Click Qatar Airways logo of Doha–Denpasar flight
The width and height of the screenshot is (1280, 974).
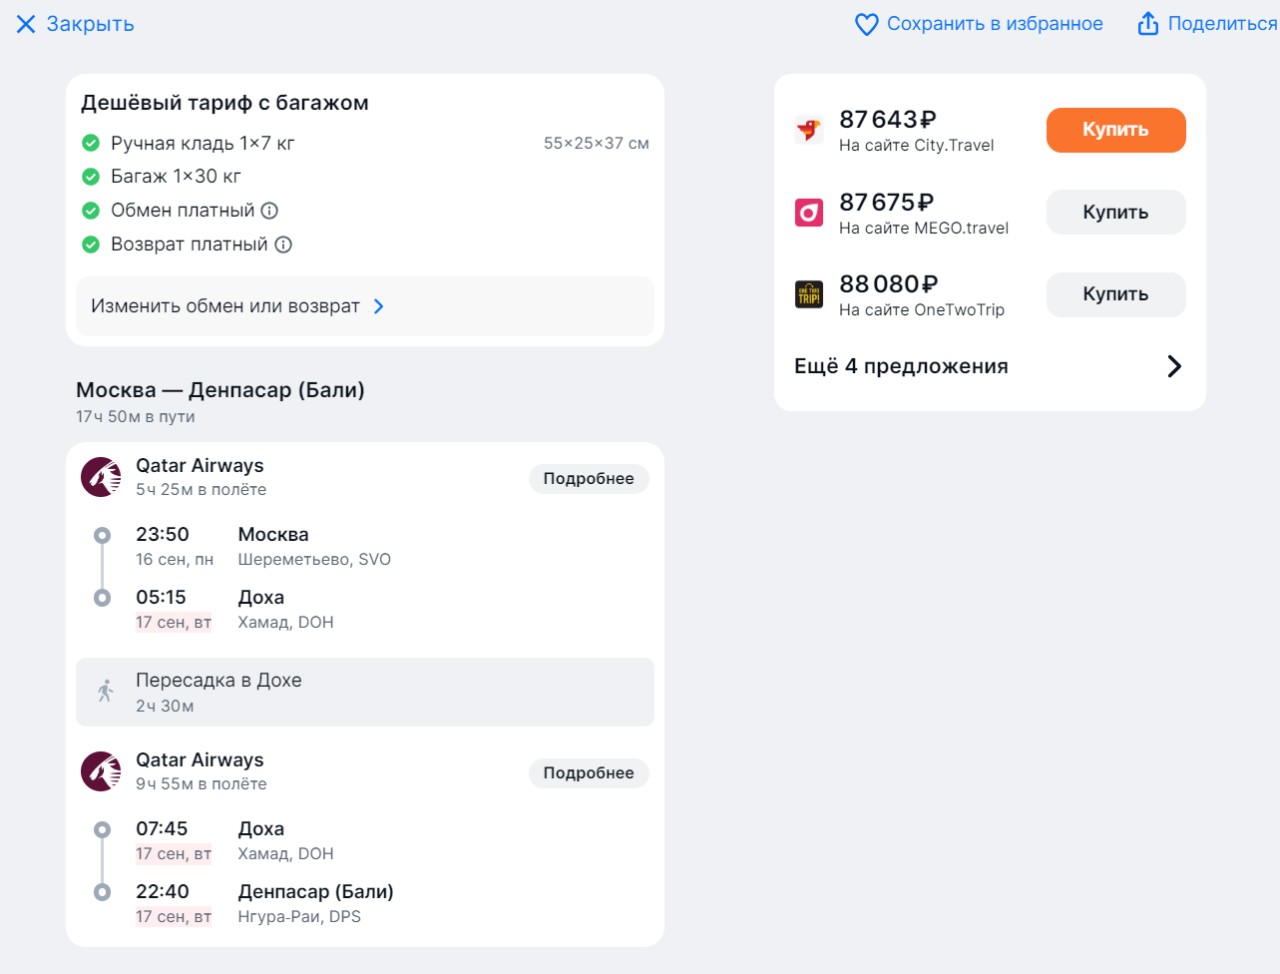click(x=101, y=771)
